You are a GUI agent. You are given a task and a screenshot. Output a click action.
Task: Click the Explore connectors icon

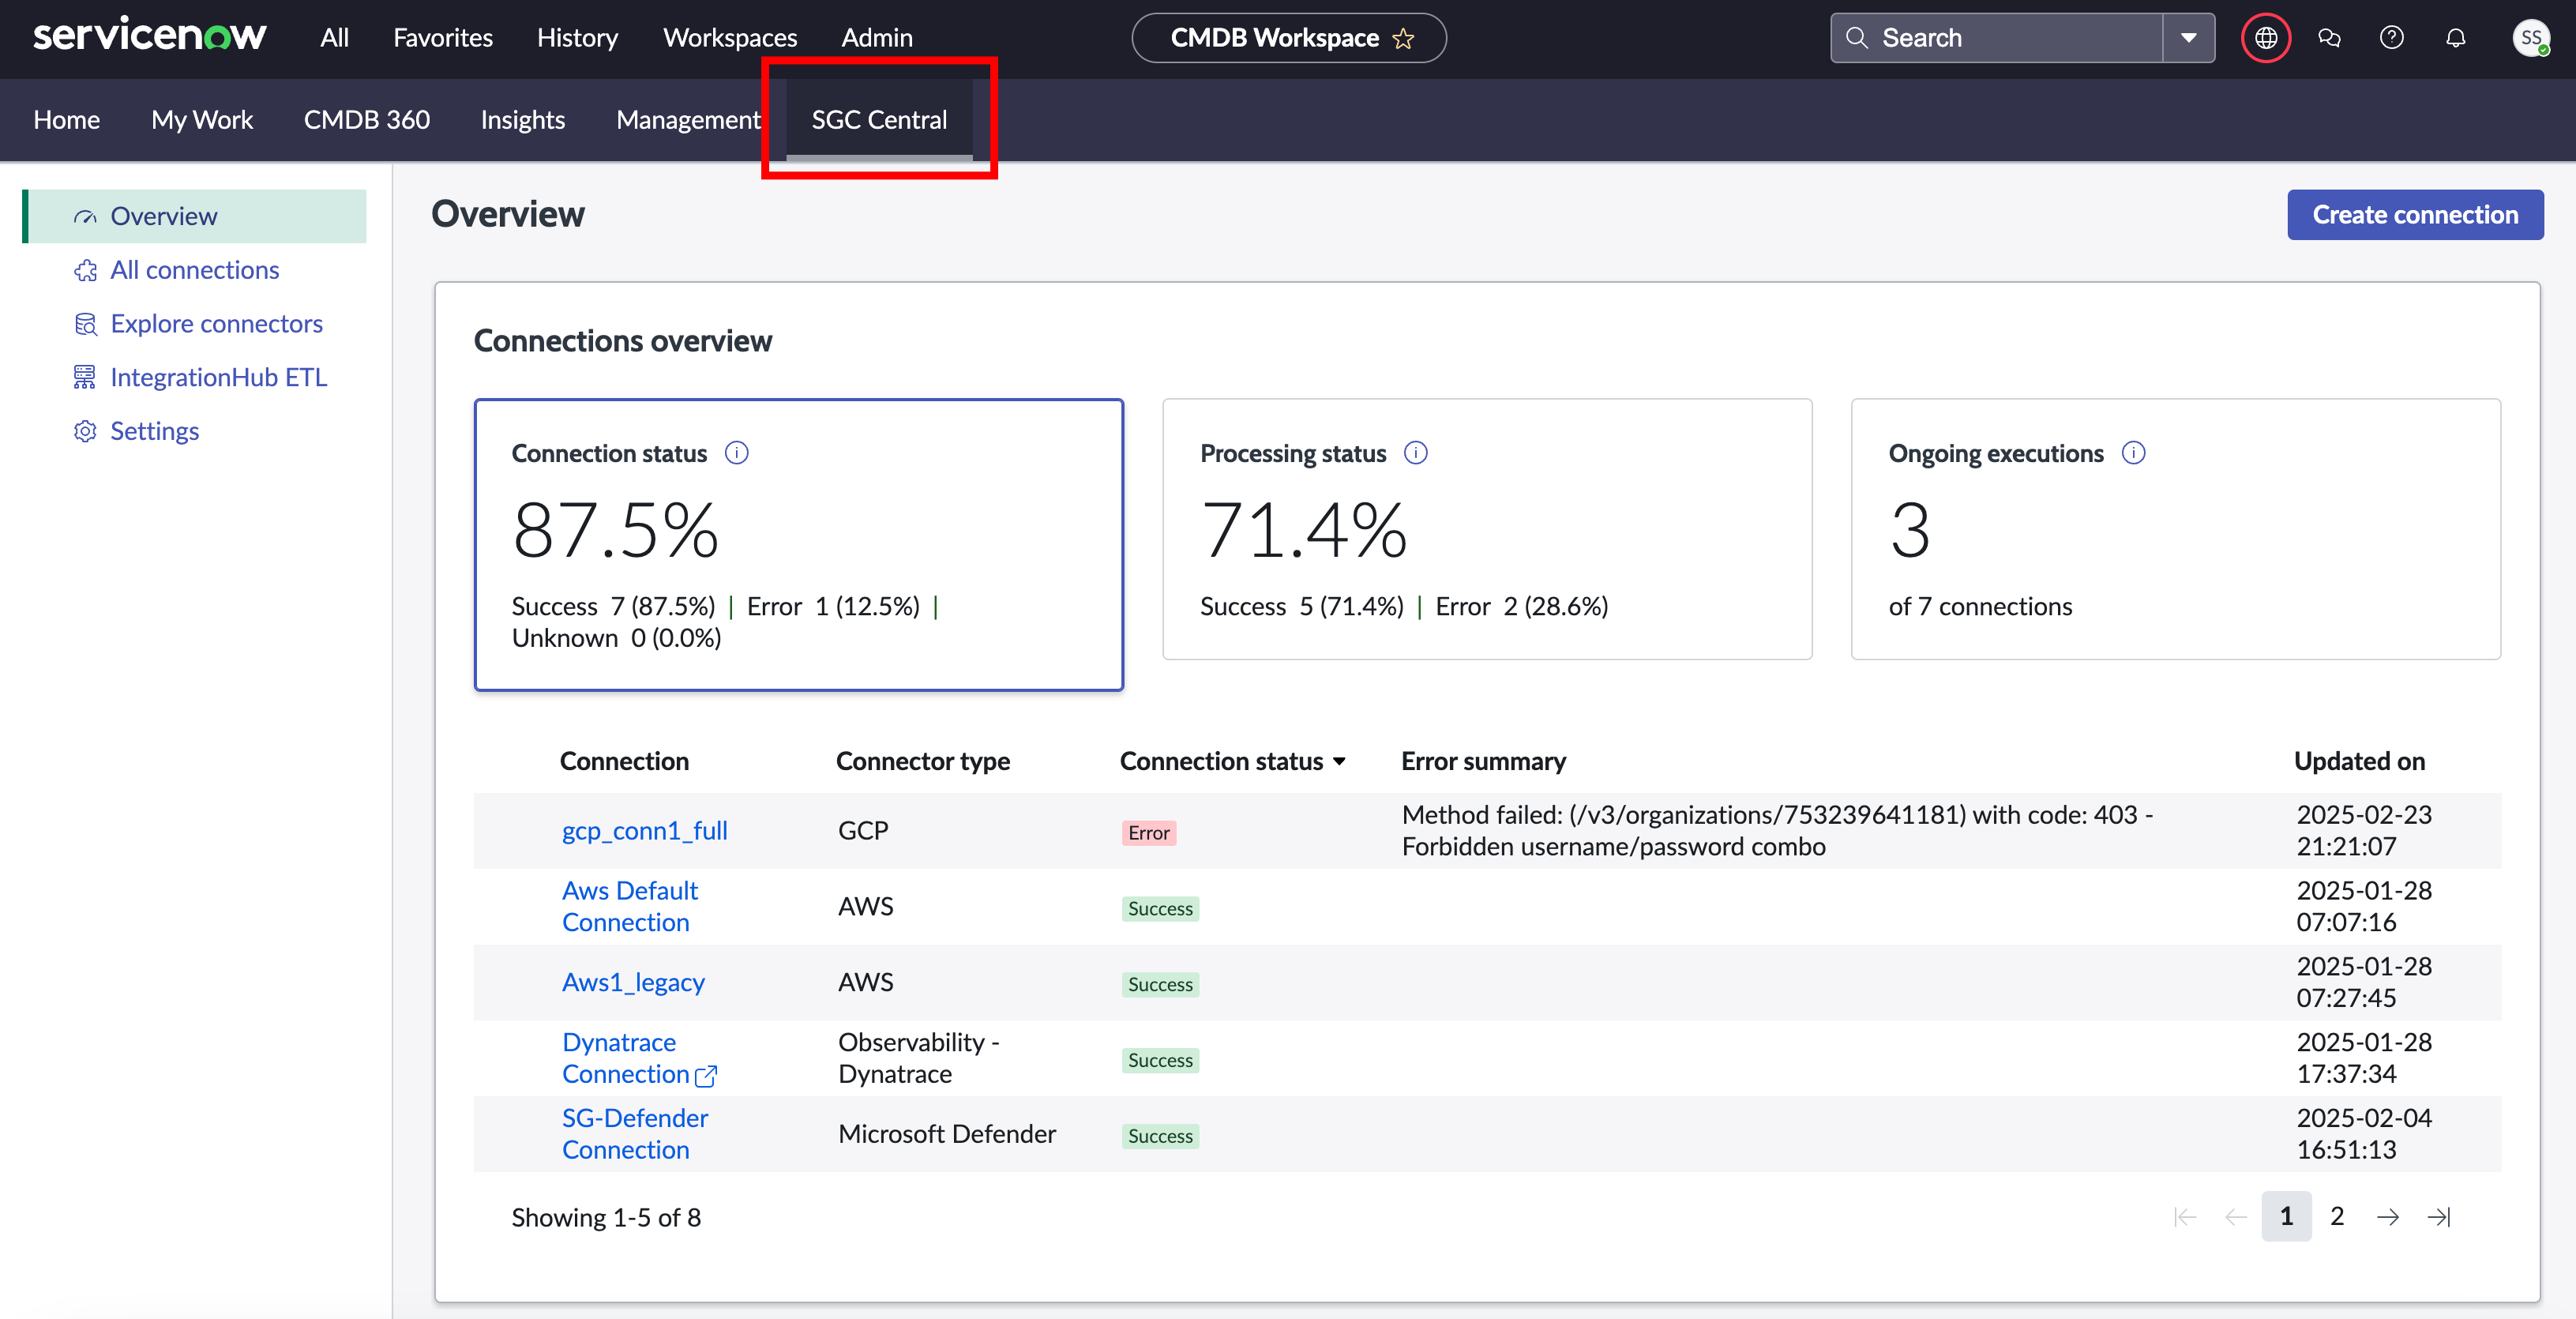coord(85,324)
